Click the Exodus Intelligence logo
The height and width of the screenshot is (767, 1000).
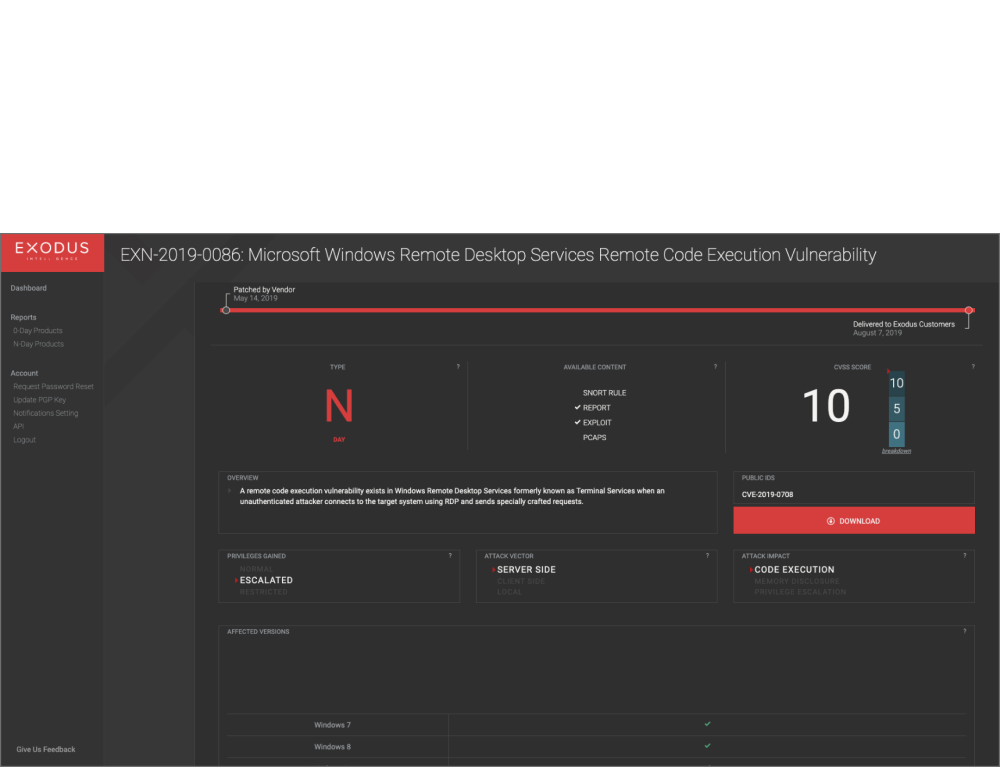(52, 250)
